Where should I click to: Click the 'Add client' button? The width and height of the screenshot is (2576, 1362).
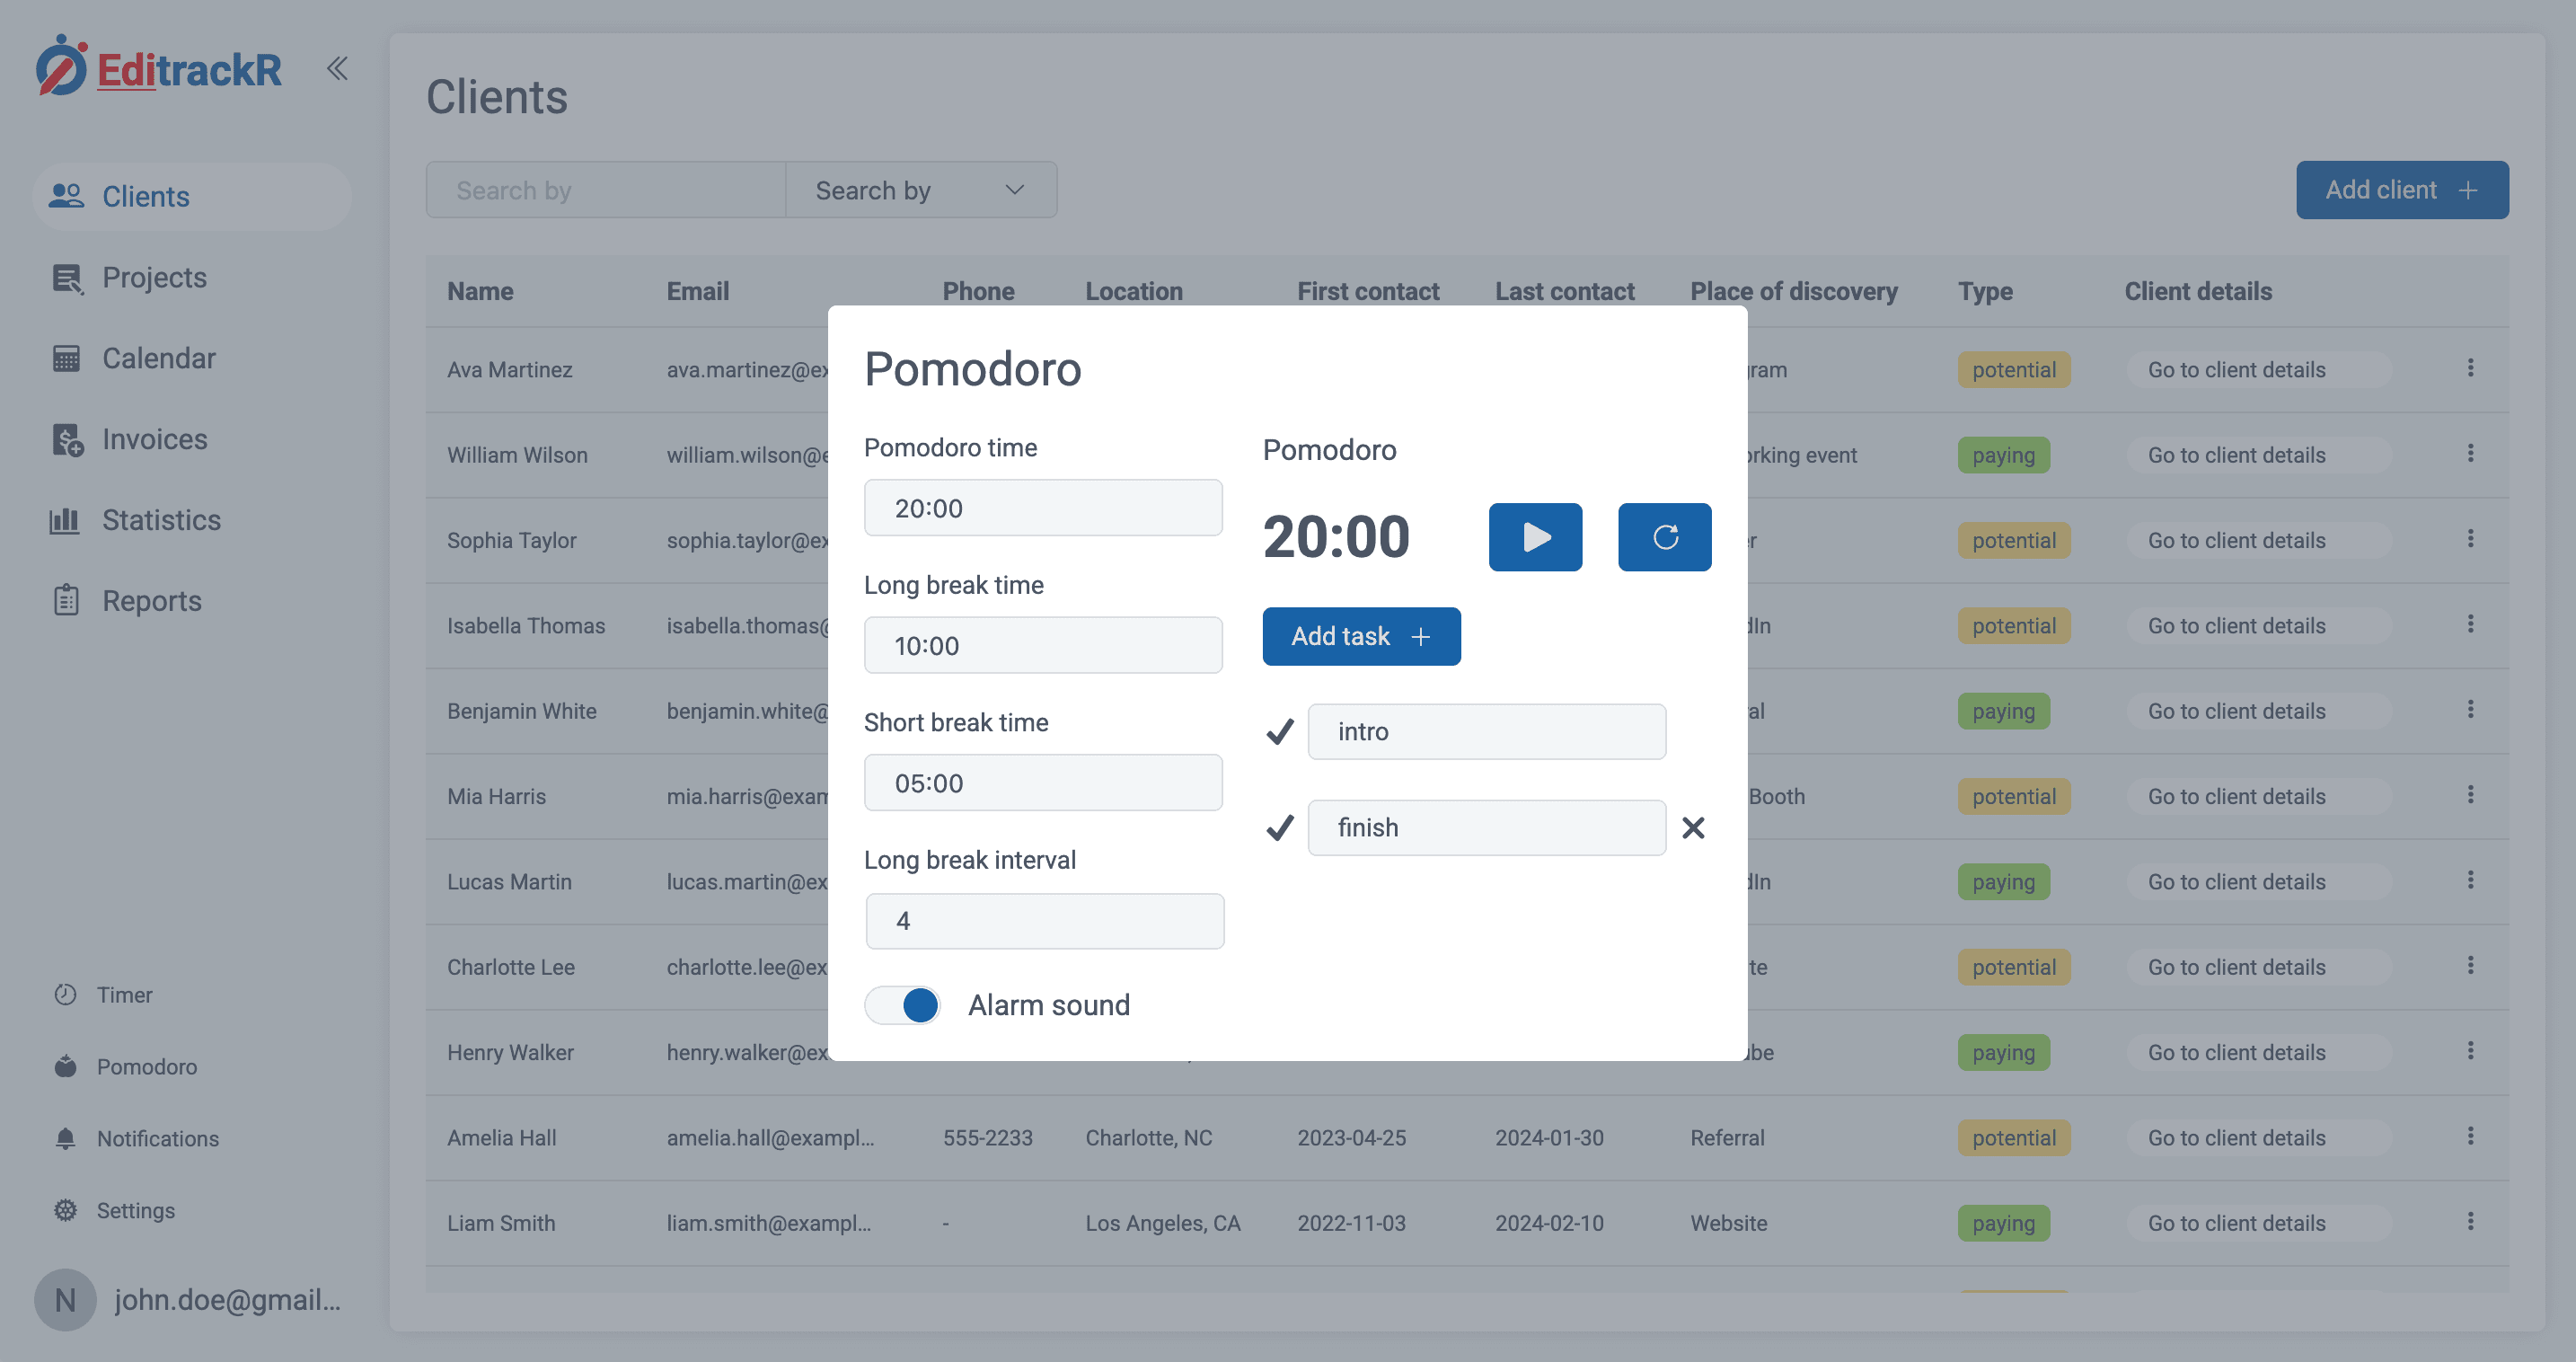point(2401,190)
